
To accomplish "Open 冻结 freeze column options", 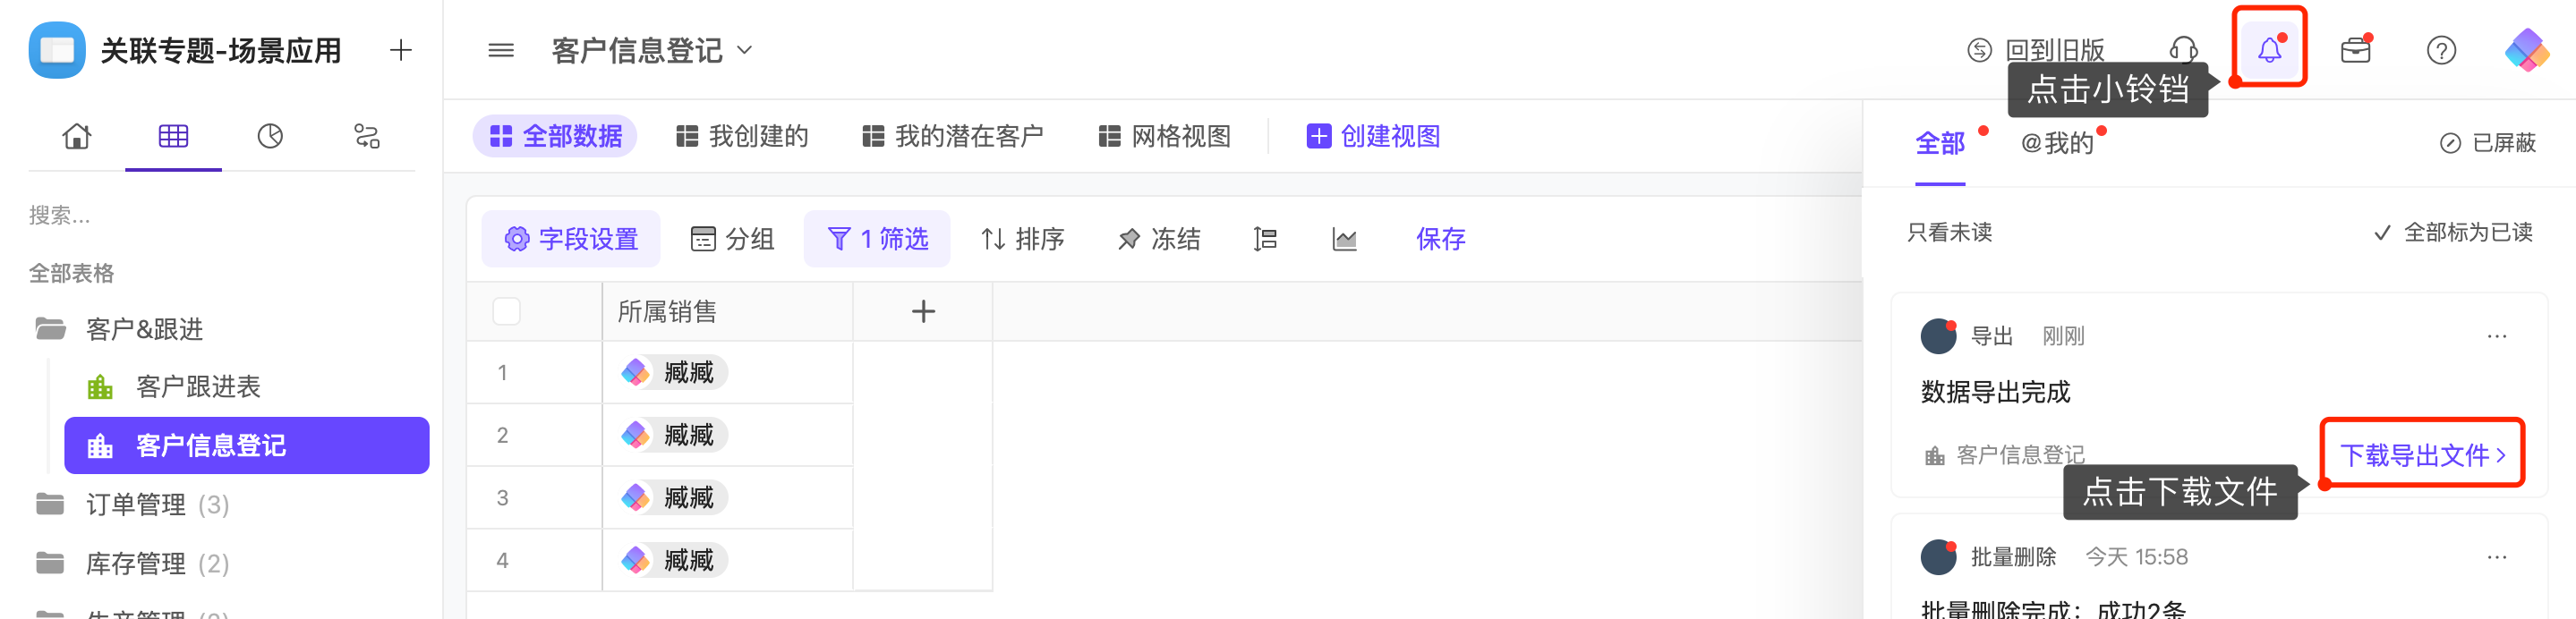I will click(x=1158, y=239).
